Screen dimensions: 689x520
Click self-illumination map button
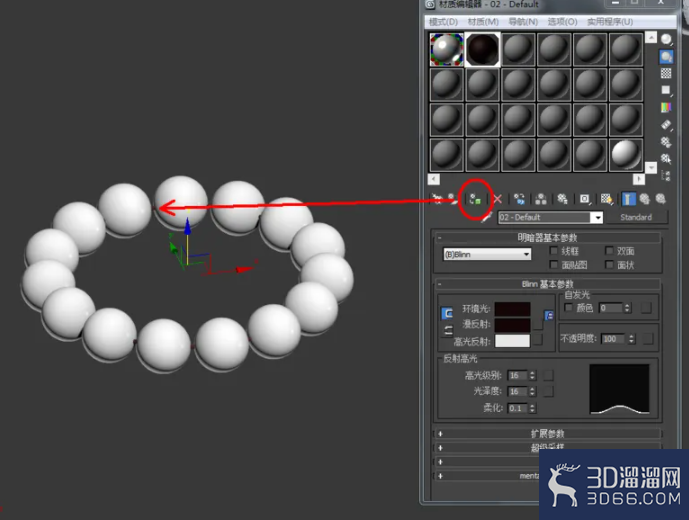[646, 308]
